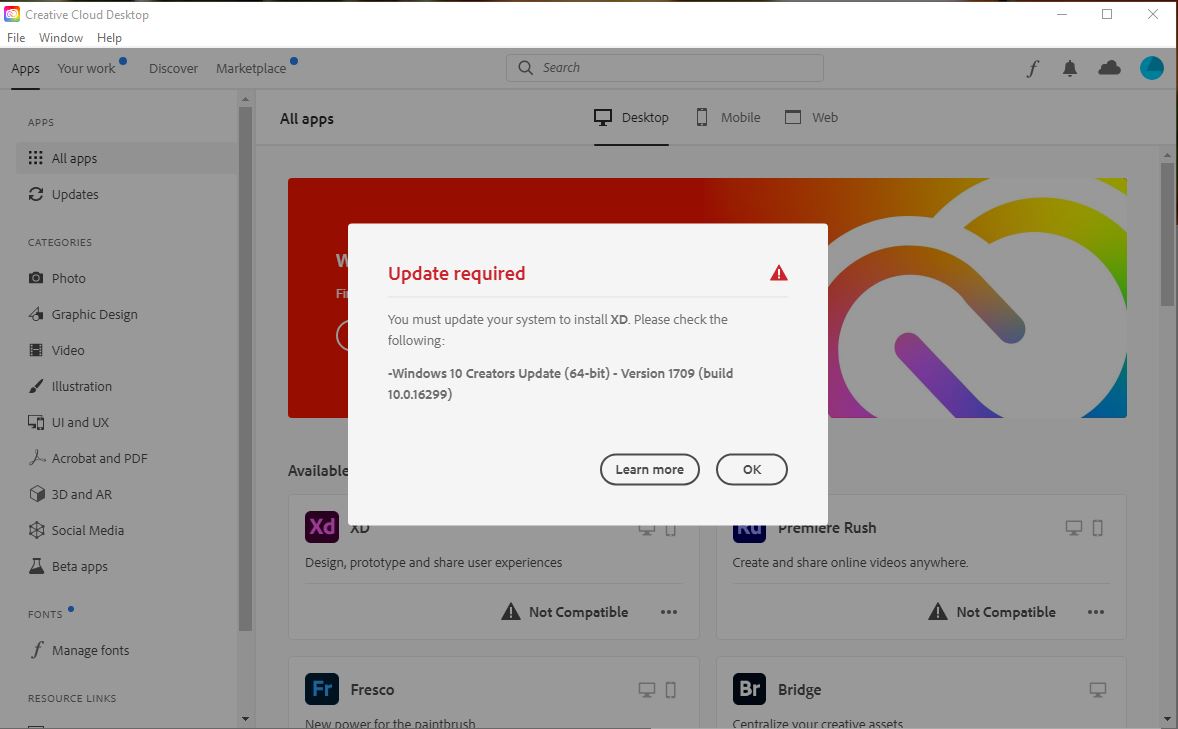Image resolution: width=1178 pixels, height=729 pixels.
Task: Open the Illustration category label
Action: click(82, 386)
